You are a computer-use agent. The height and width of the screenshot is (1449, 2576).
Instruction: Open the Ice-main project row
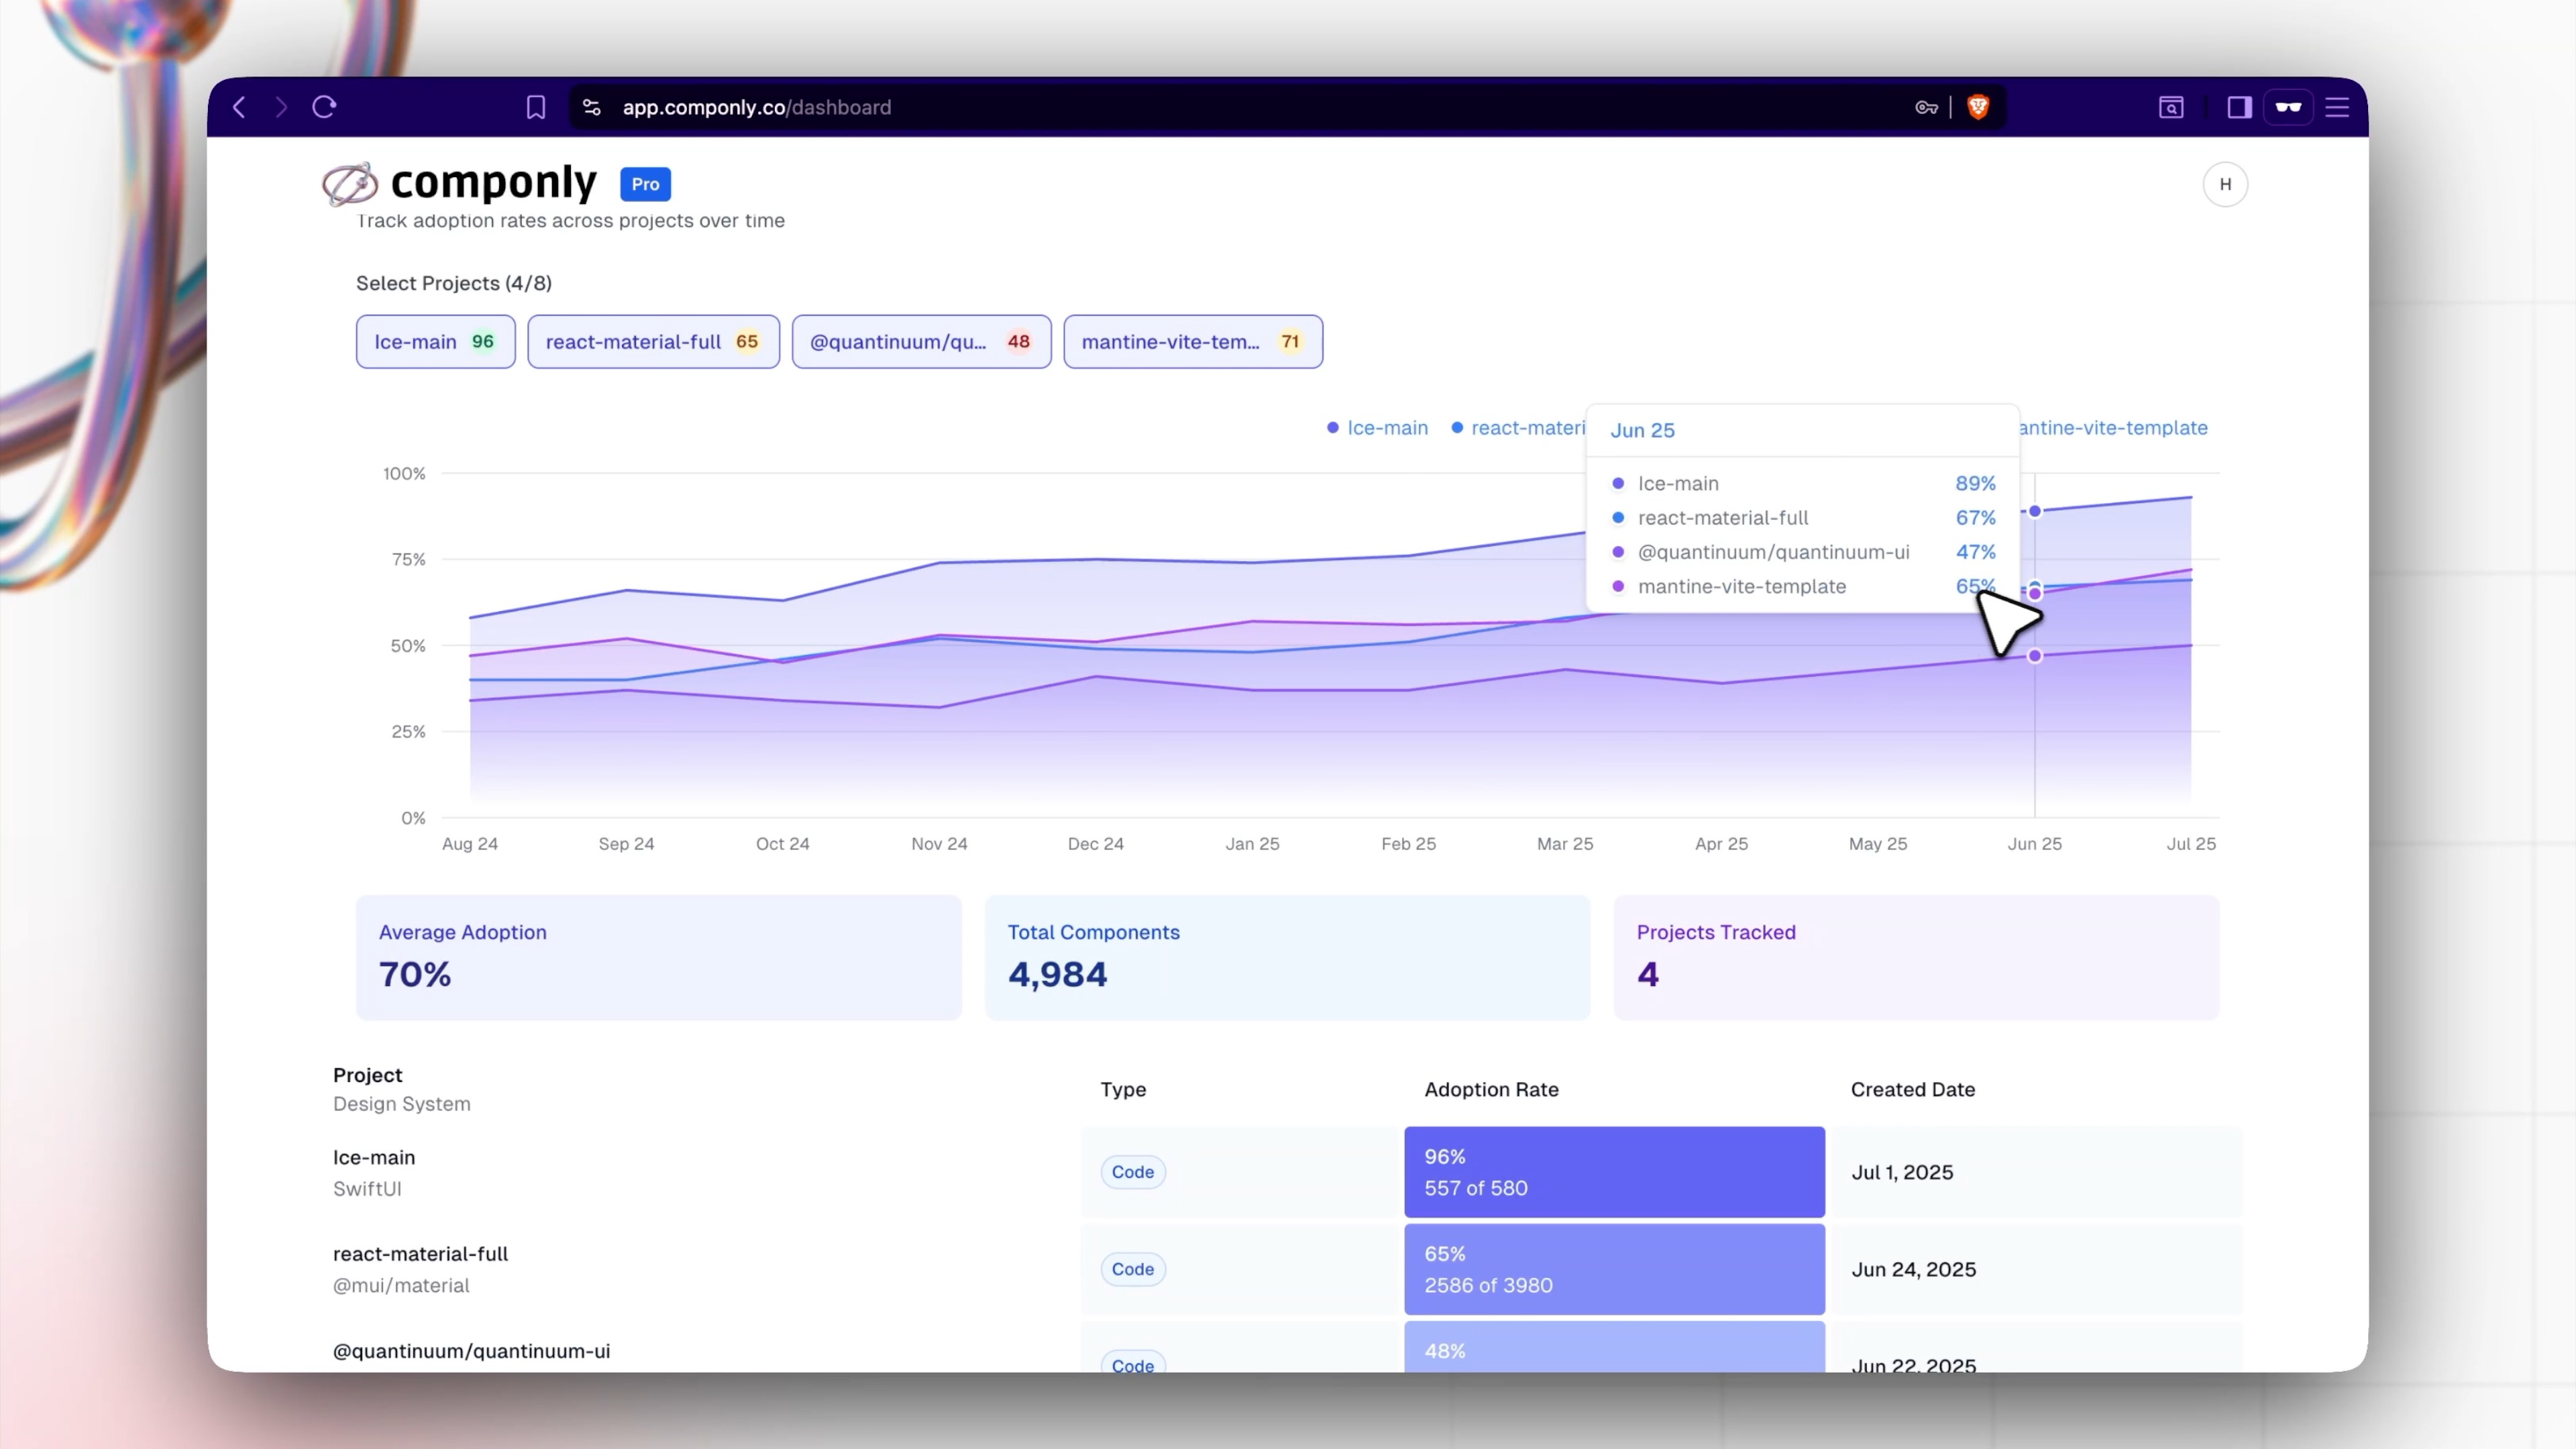click(1288, 1172)
